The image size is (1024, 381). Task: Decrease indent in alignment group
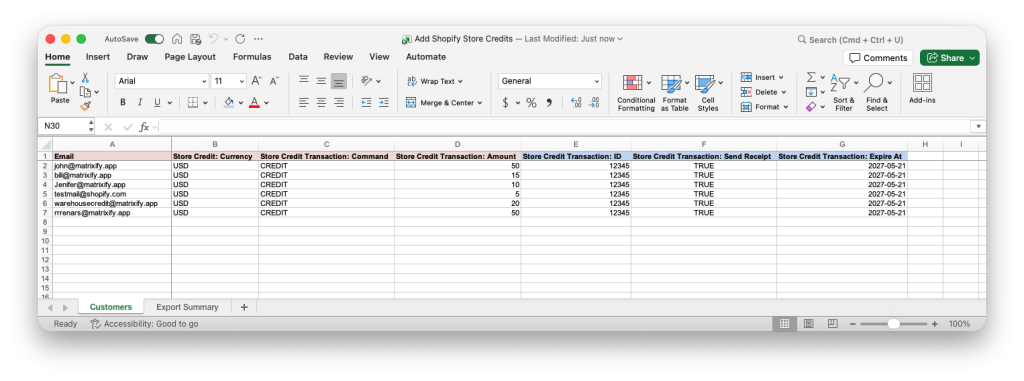click(366, 103)
